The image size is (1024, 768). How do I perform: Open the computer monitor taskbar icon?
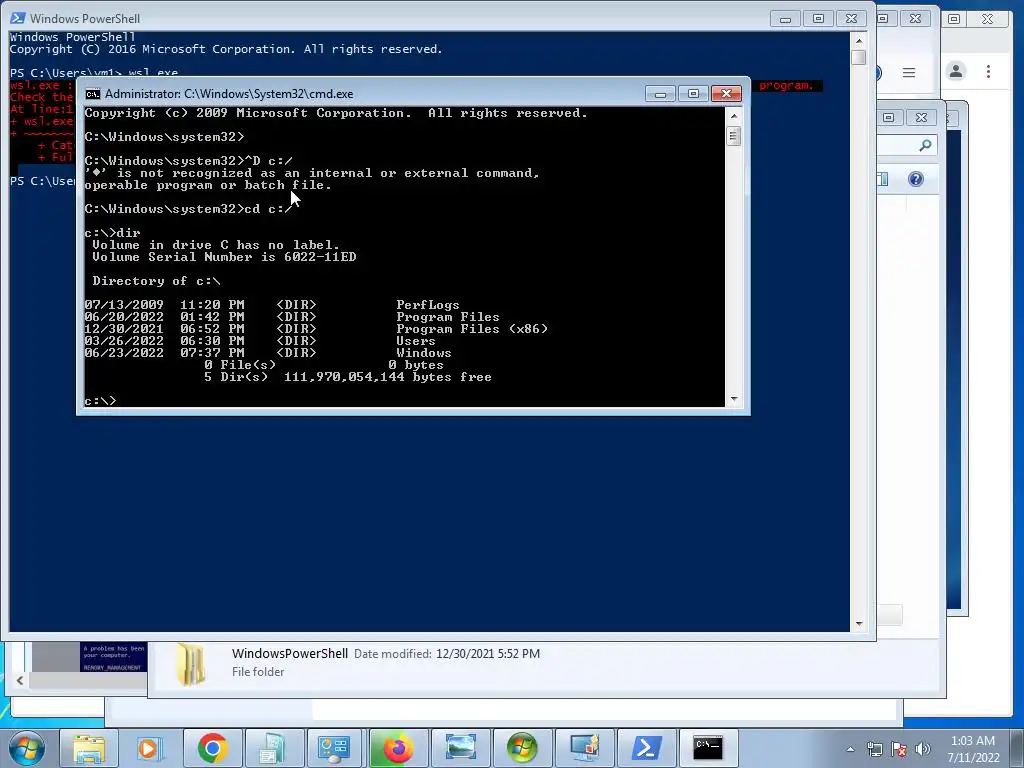pyautogui.click(x=584, y=748)
